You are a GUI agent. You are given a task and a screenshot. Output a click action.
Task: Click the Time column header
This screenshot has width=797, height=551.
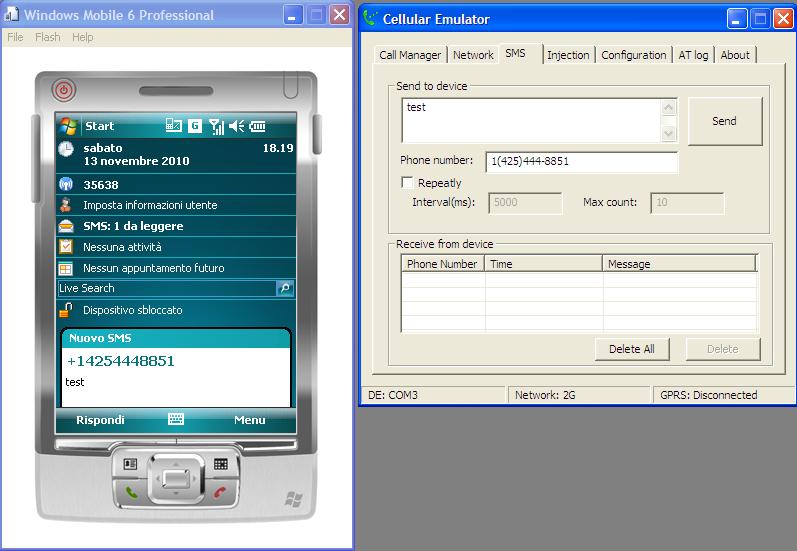click(543, 264)
